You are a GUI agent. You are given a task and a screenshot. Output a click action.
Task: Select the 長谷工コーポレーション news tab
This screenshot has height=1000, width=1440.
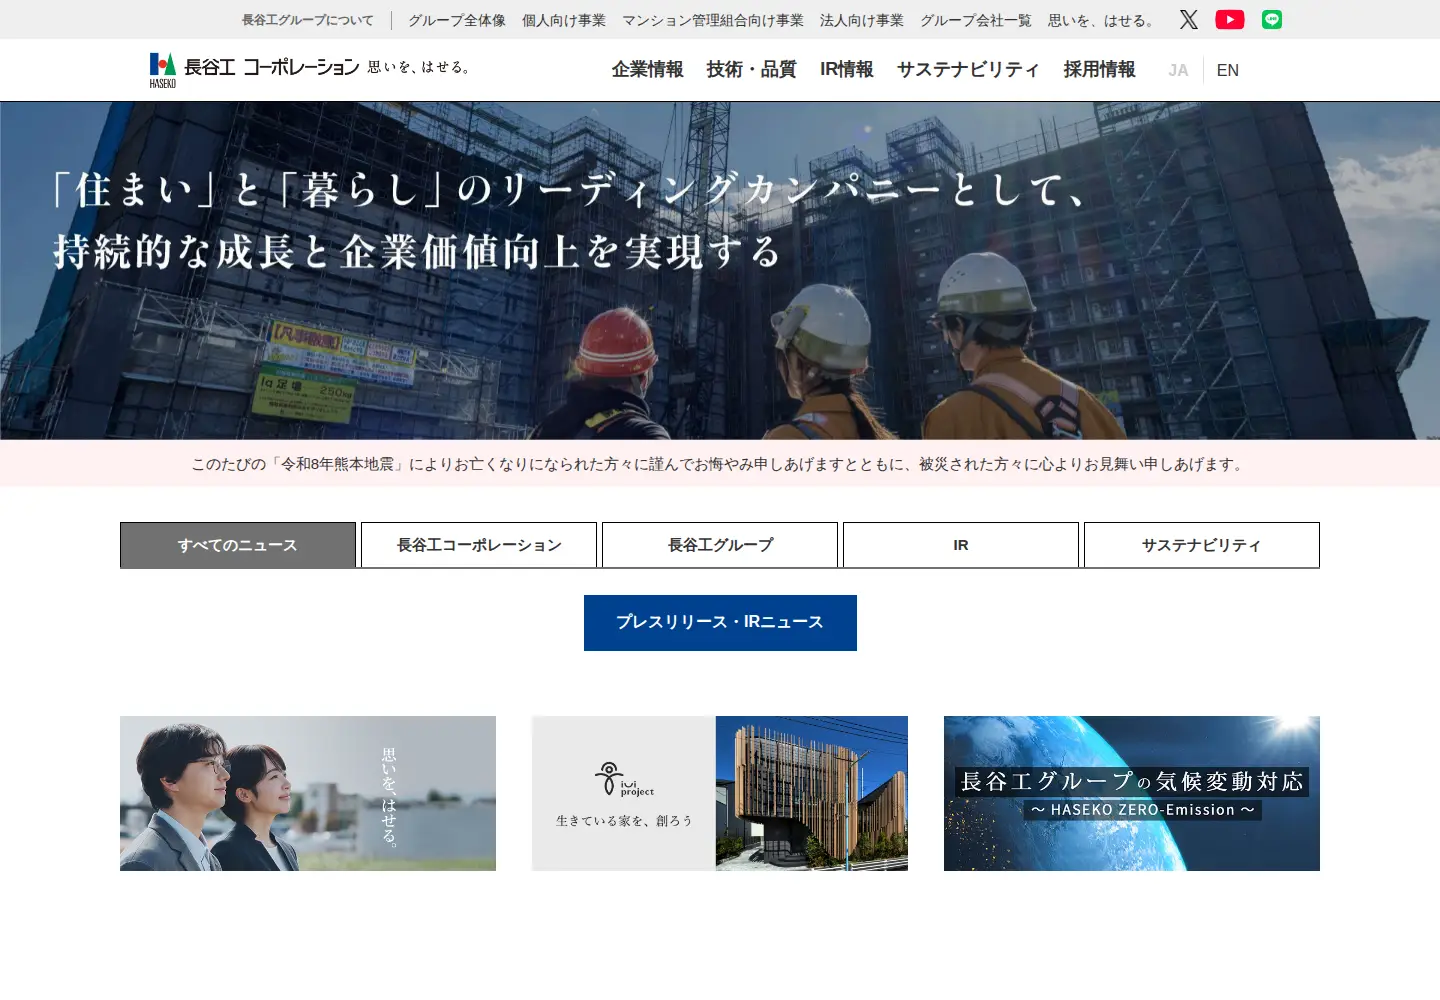click(x=479, y=545)
